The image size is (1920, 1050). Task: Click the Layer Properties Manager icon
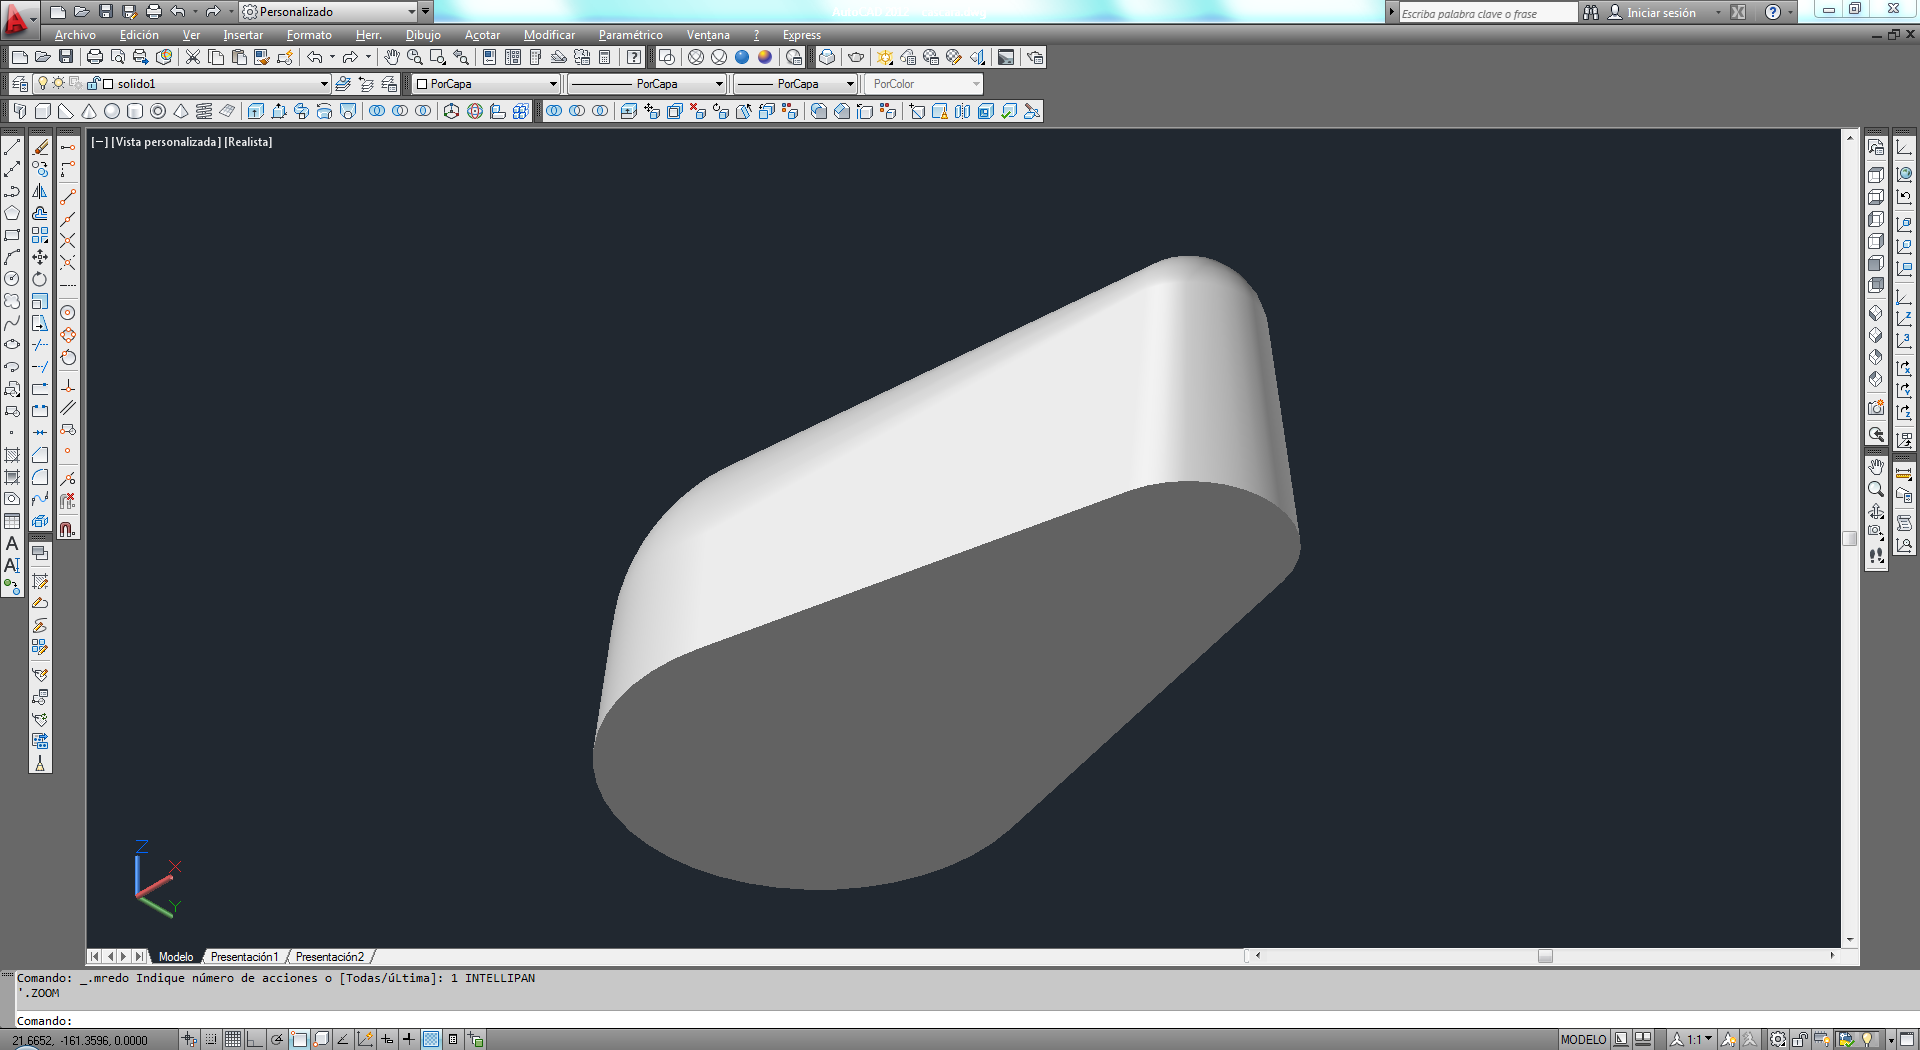click(x=20, y=84)
